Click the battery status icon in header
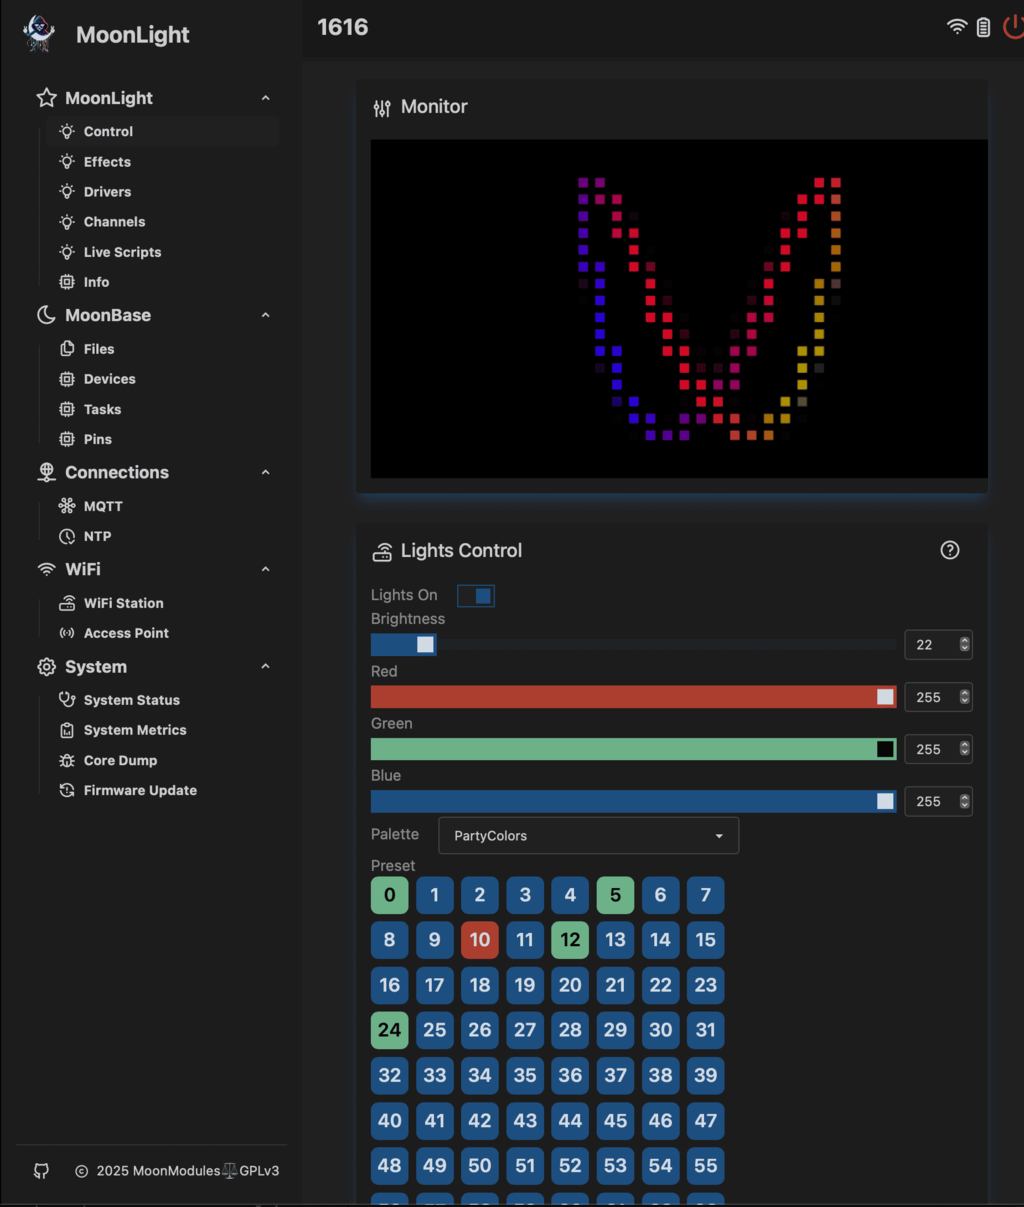 [984, 27]
